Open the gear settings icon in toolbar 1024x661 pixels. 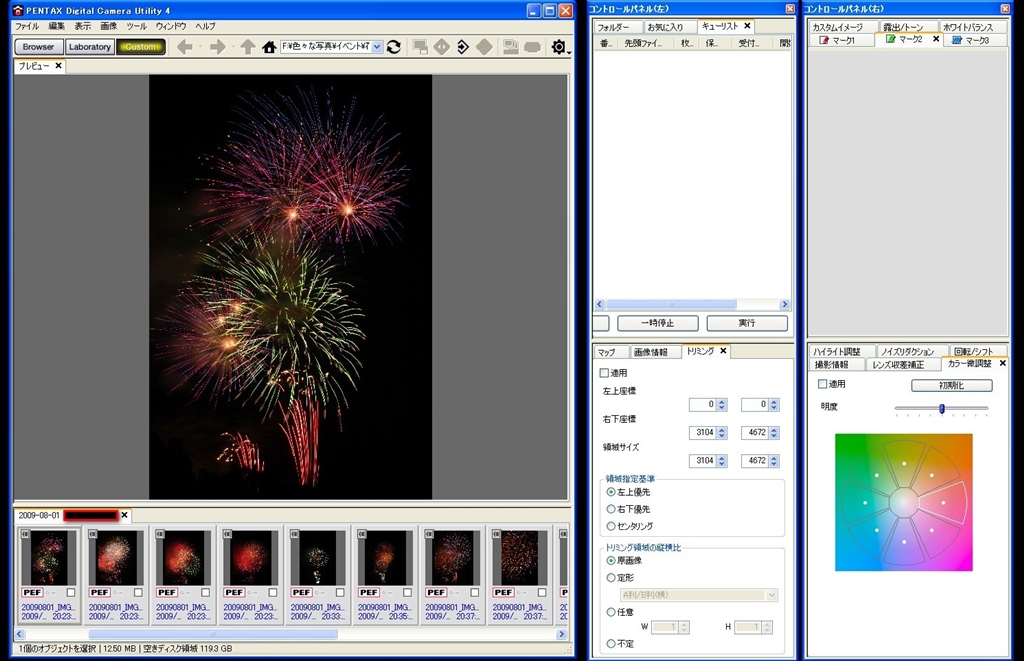coord(559,47)
